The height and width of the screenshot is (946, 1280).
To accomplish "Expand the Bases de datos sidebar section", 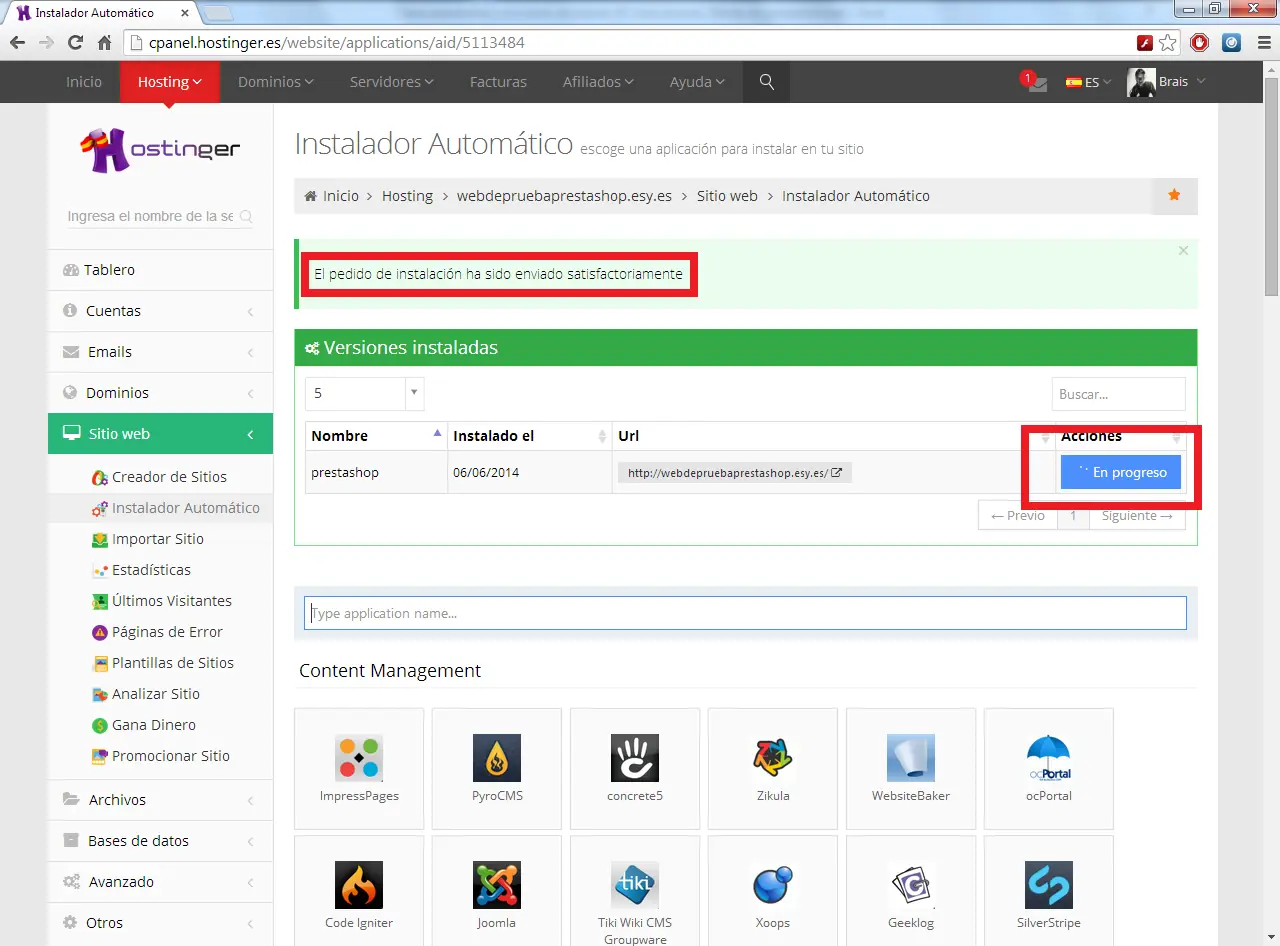I will pyautogui.click(x=160, y=841).
